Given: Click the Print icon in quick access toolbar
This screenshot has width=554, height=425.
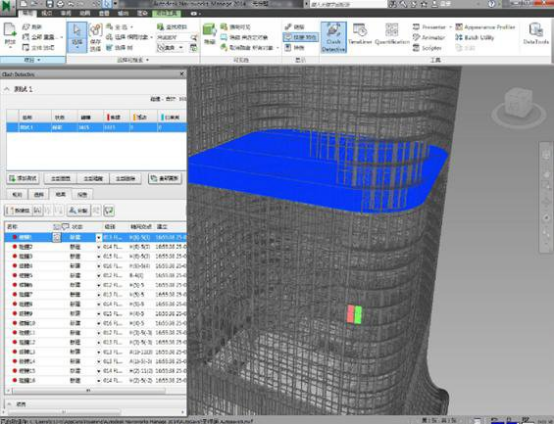Looking at the screenshot, I should pyautogui.click(x=60, y=4).
